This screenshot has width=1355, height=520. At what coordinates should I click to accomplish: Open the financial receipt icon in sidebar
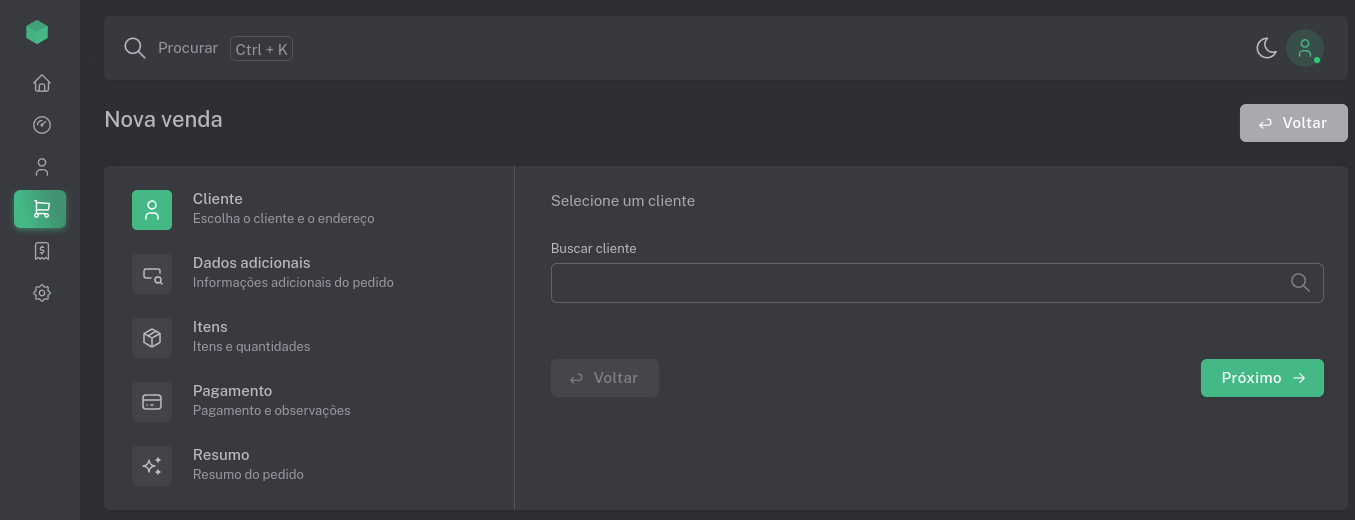(41, 251)
